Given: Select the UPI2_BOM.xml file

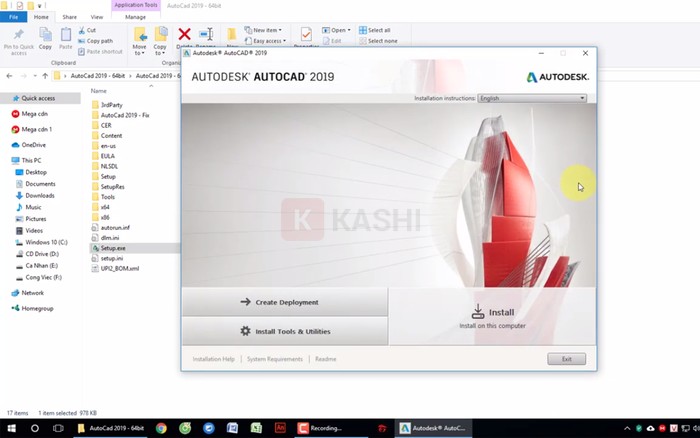Looking at the screenshot, I should [x=120, y=268].
